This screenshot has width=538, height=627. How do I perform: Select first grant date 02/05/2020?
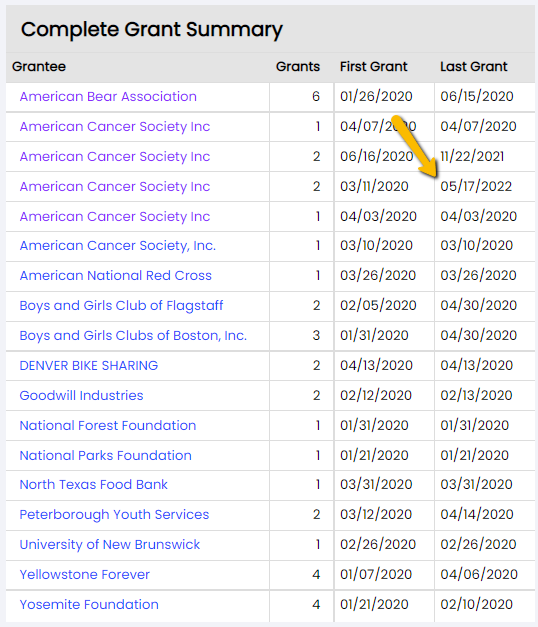pyautogui.click(x=378, y=306)
